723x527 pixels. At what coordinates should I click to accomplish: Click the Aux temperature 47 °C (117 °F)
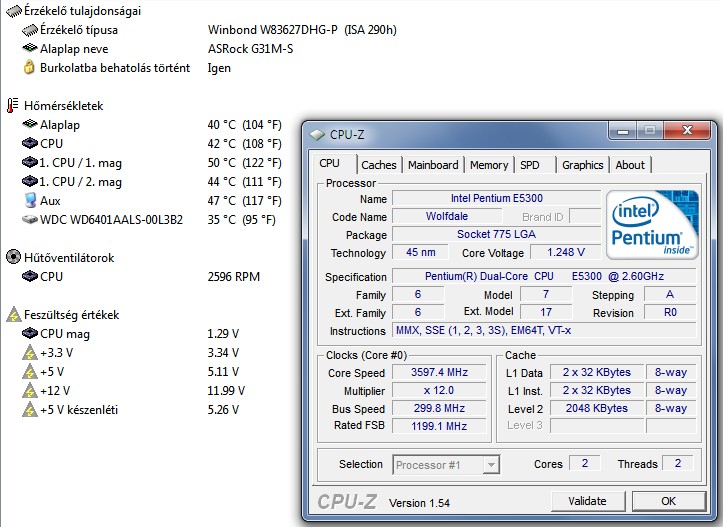click(244, 201)
